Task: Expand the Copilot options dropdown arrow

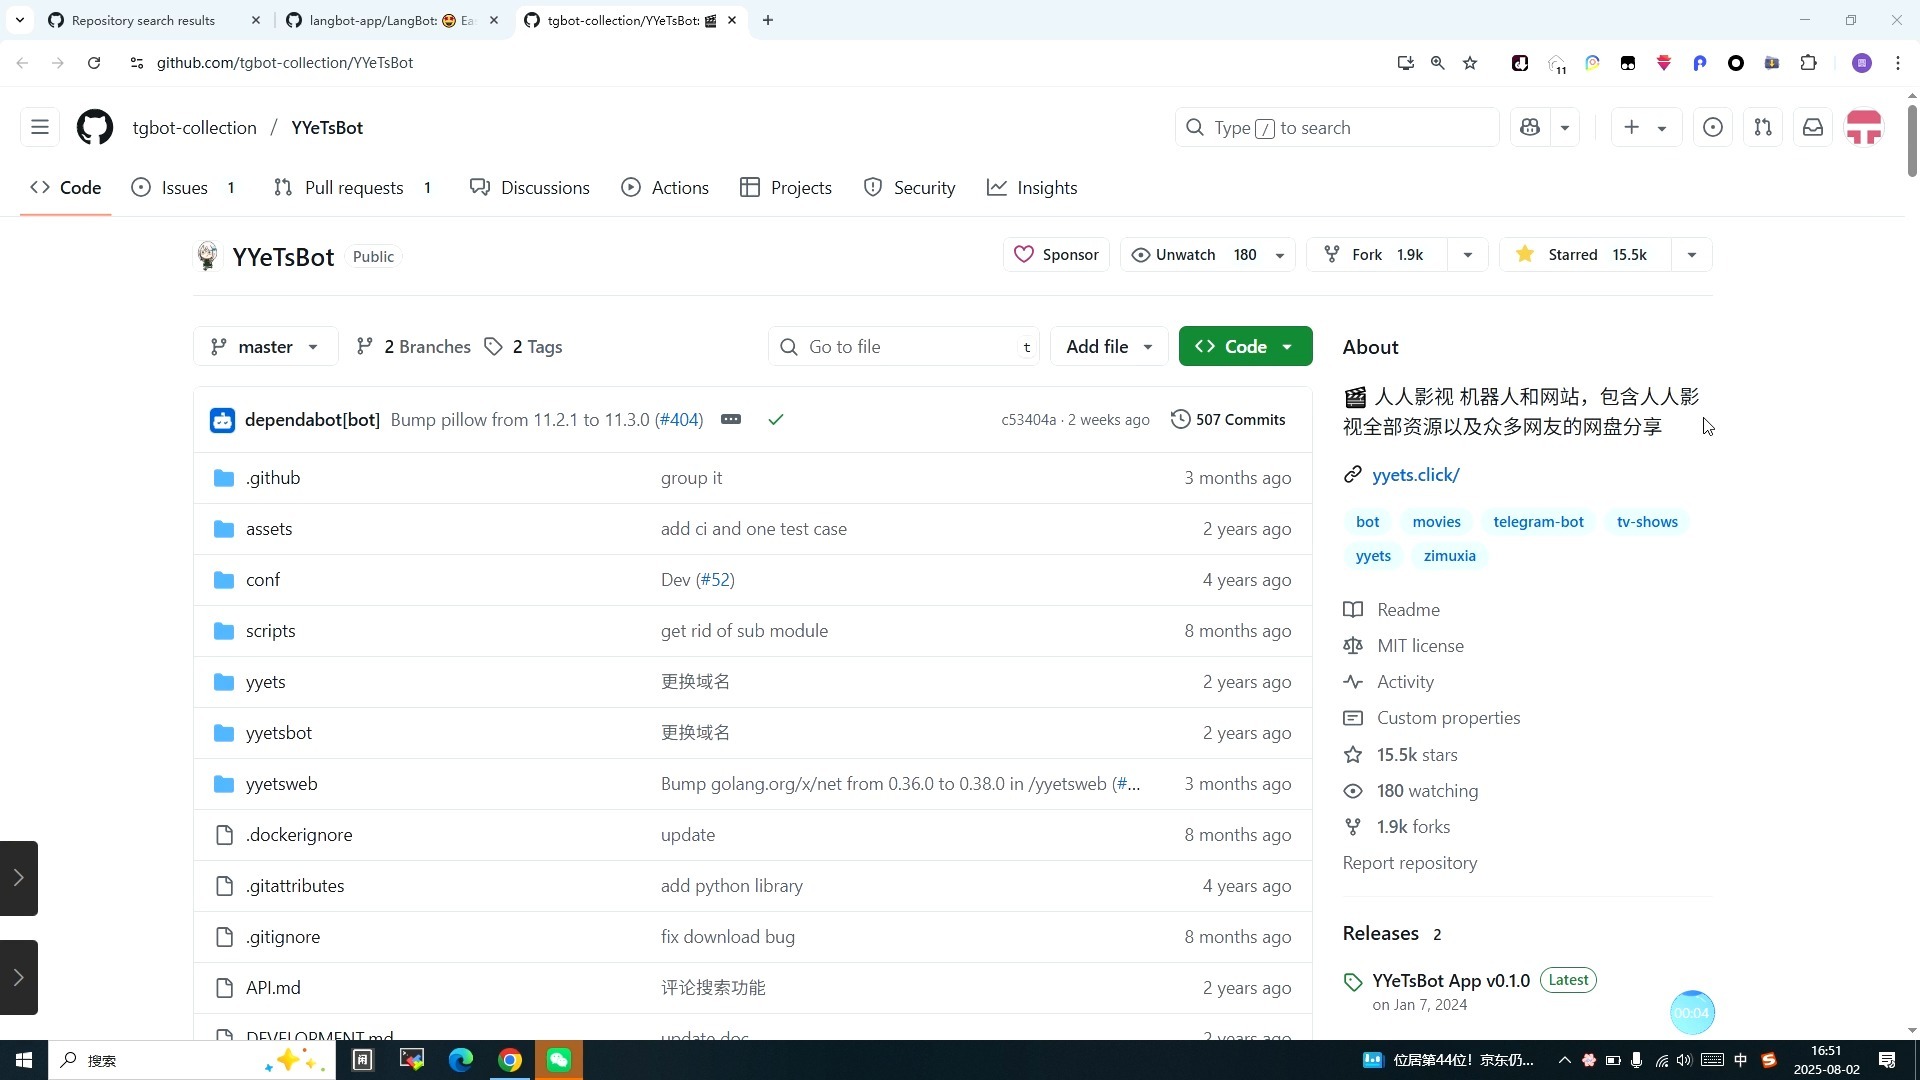Action: [x=1565, y=128]
